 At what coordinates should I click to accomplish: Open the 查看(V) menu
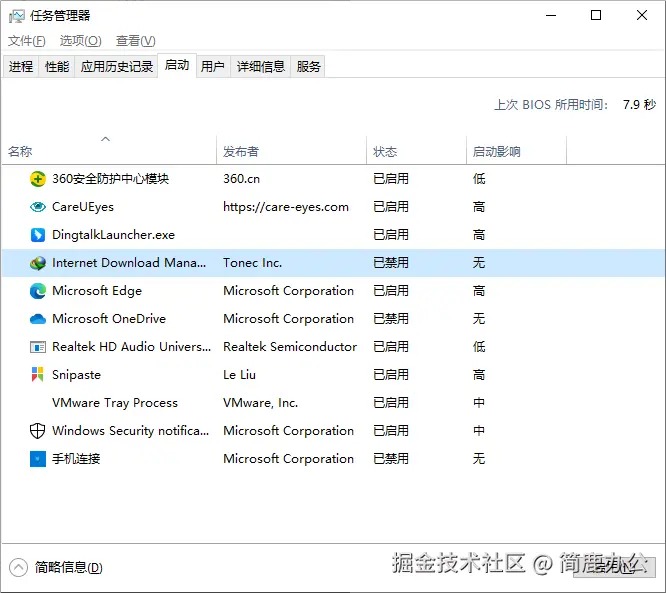tap(135, 41)
